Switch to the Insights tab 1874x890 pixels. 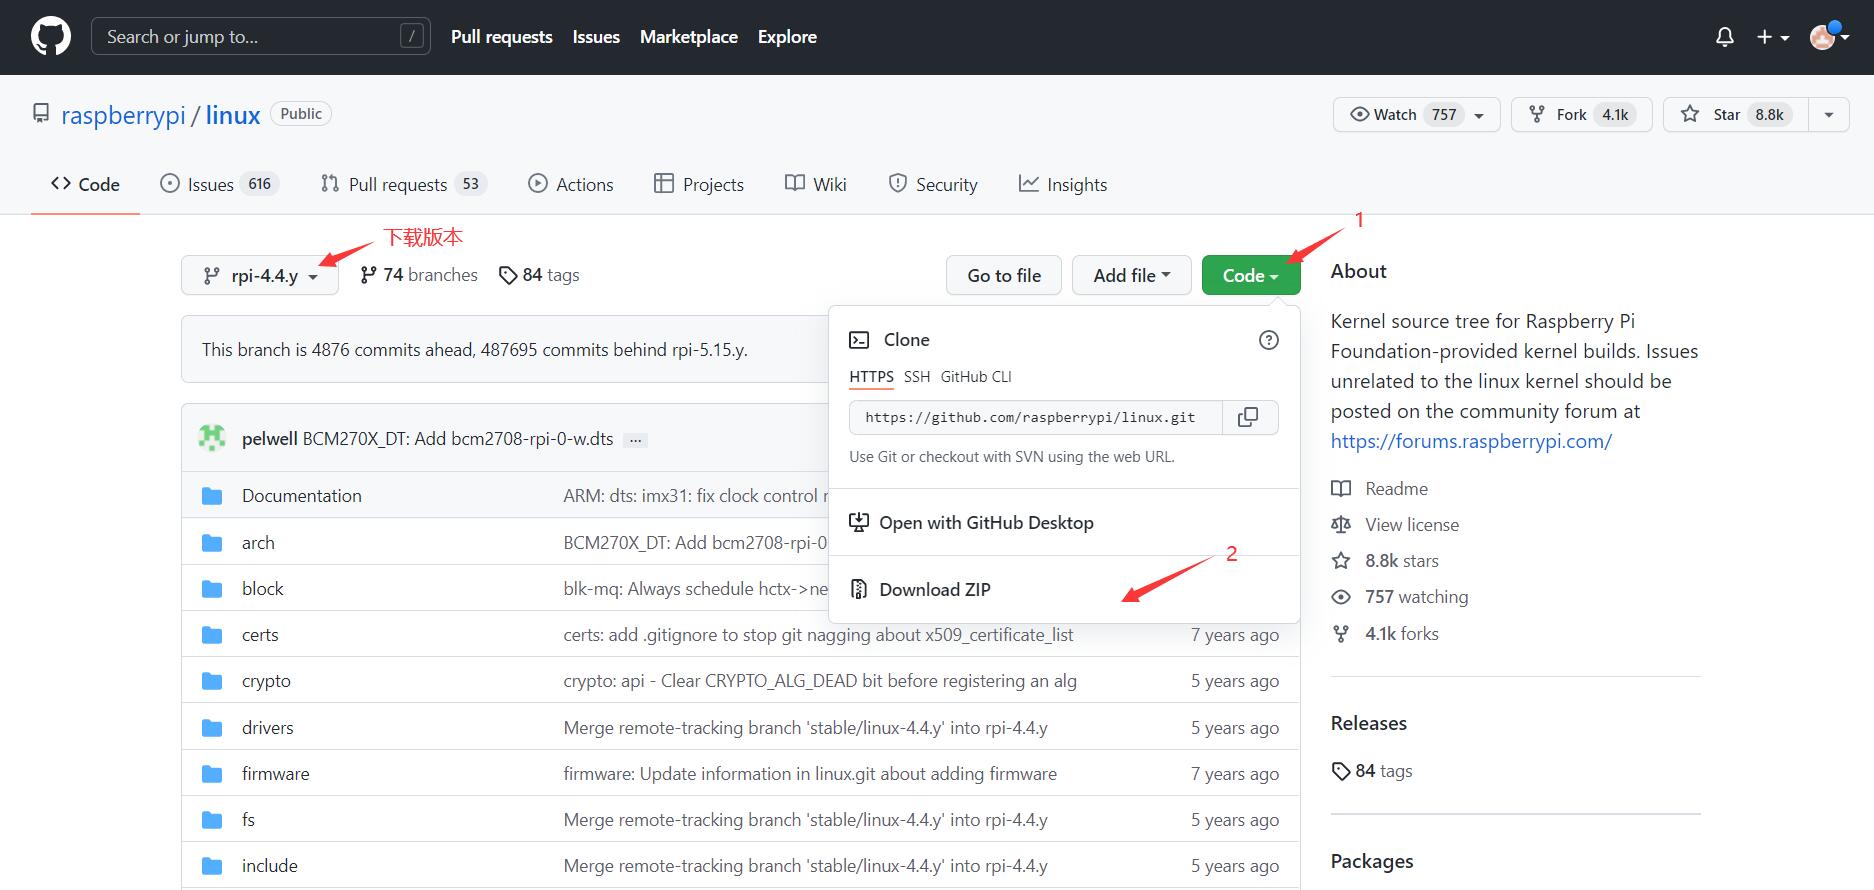1063,184
